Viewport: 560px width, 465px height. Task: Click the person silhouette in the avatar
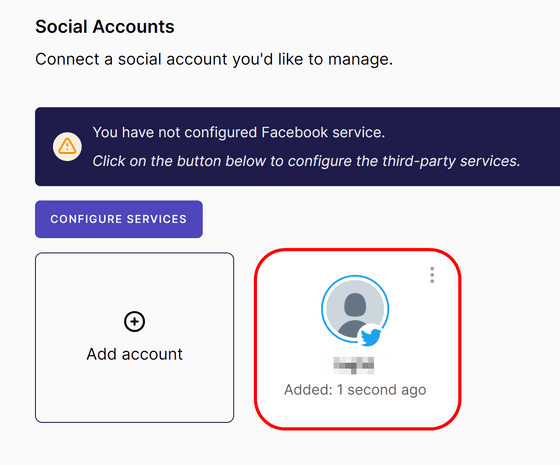(x=355, y=314)
